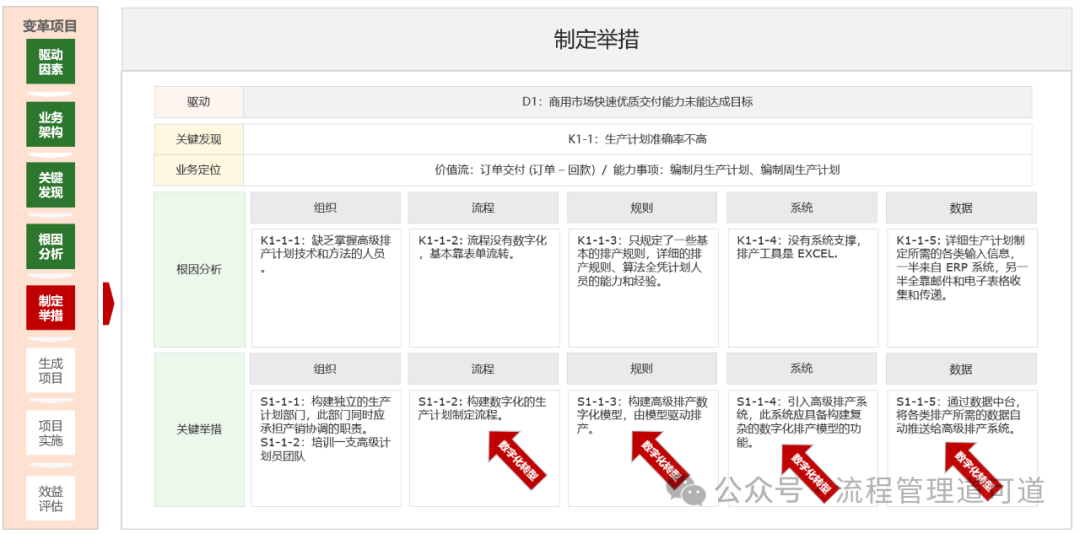1080x534 pixels.
Task: Click the WeChat logo in the watermark
Action: [694, 492]
